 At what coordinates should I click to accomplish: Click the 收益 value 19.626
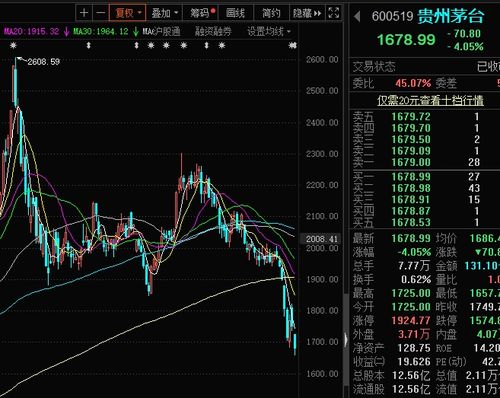[414, 361]
